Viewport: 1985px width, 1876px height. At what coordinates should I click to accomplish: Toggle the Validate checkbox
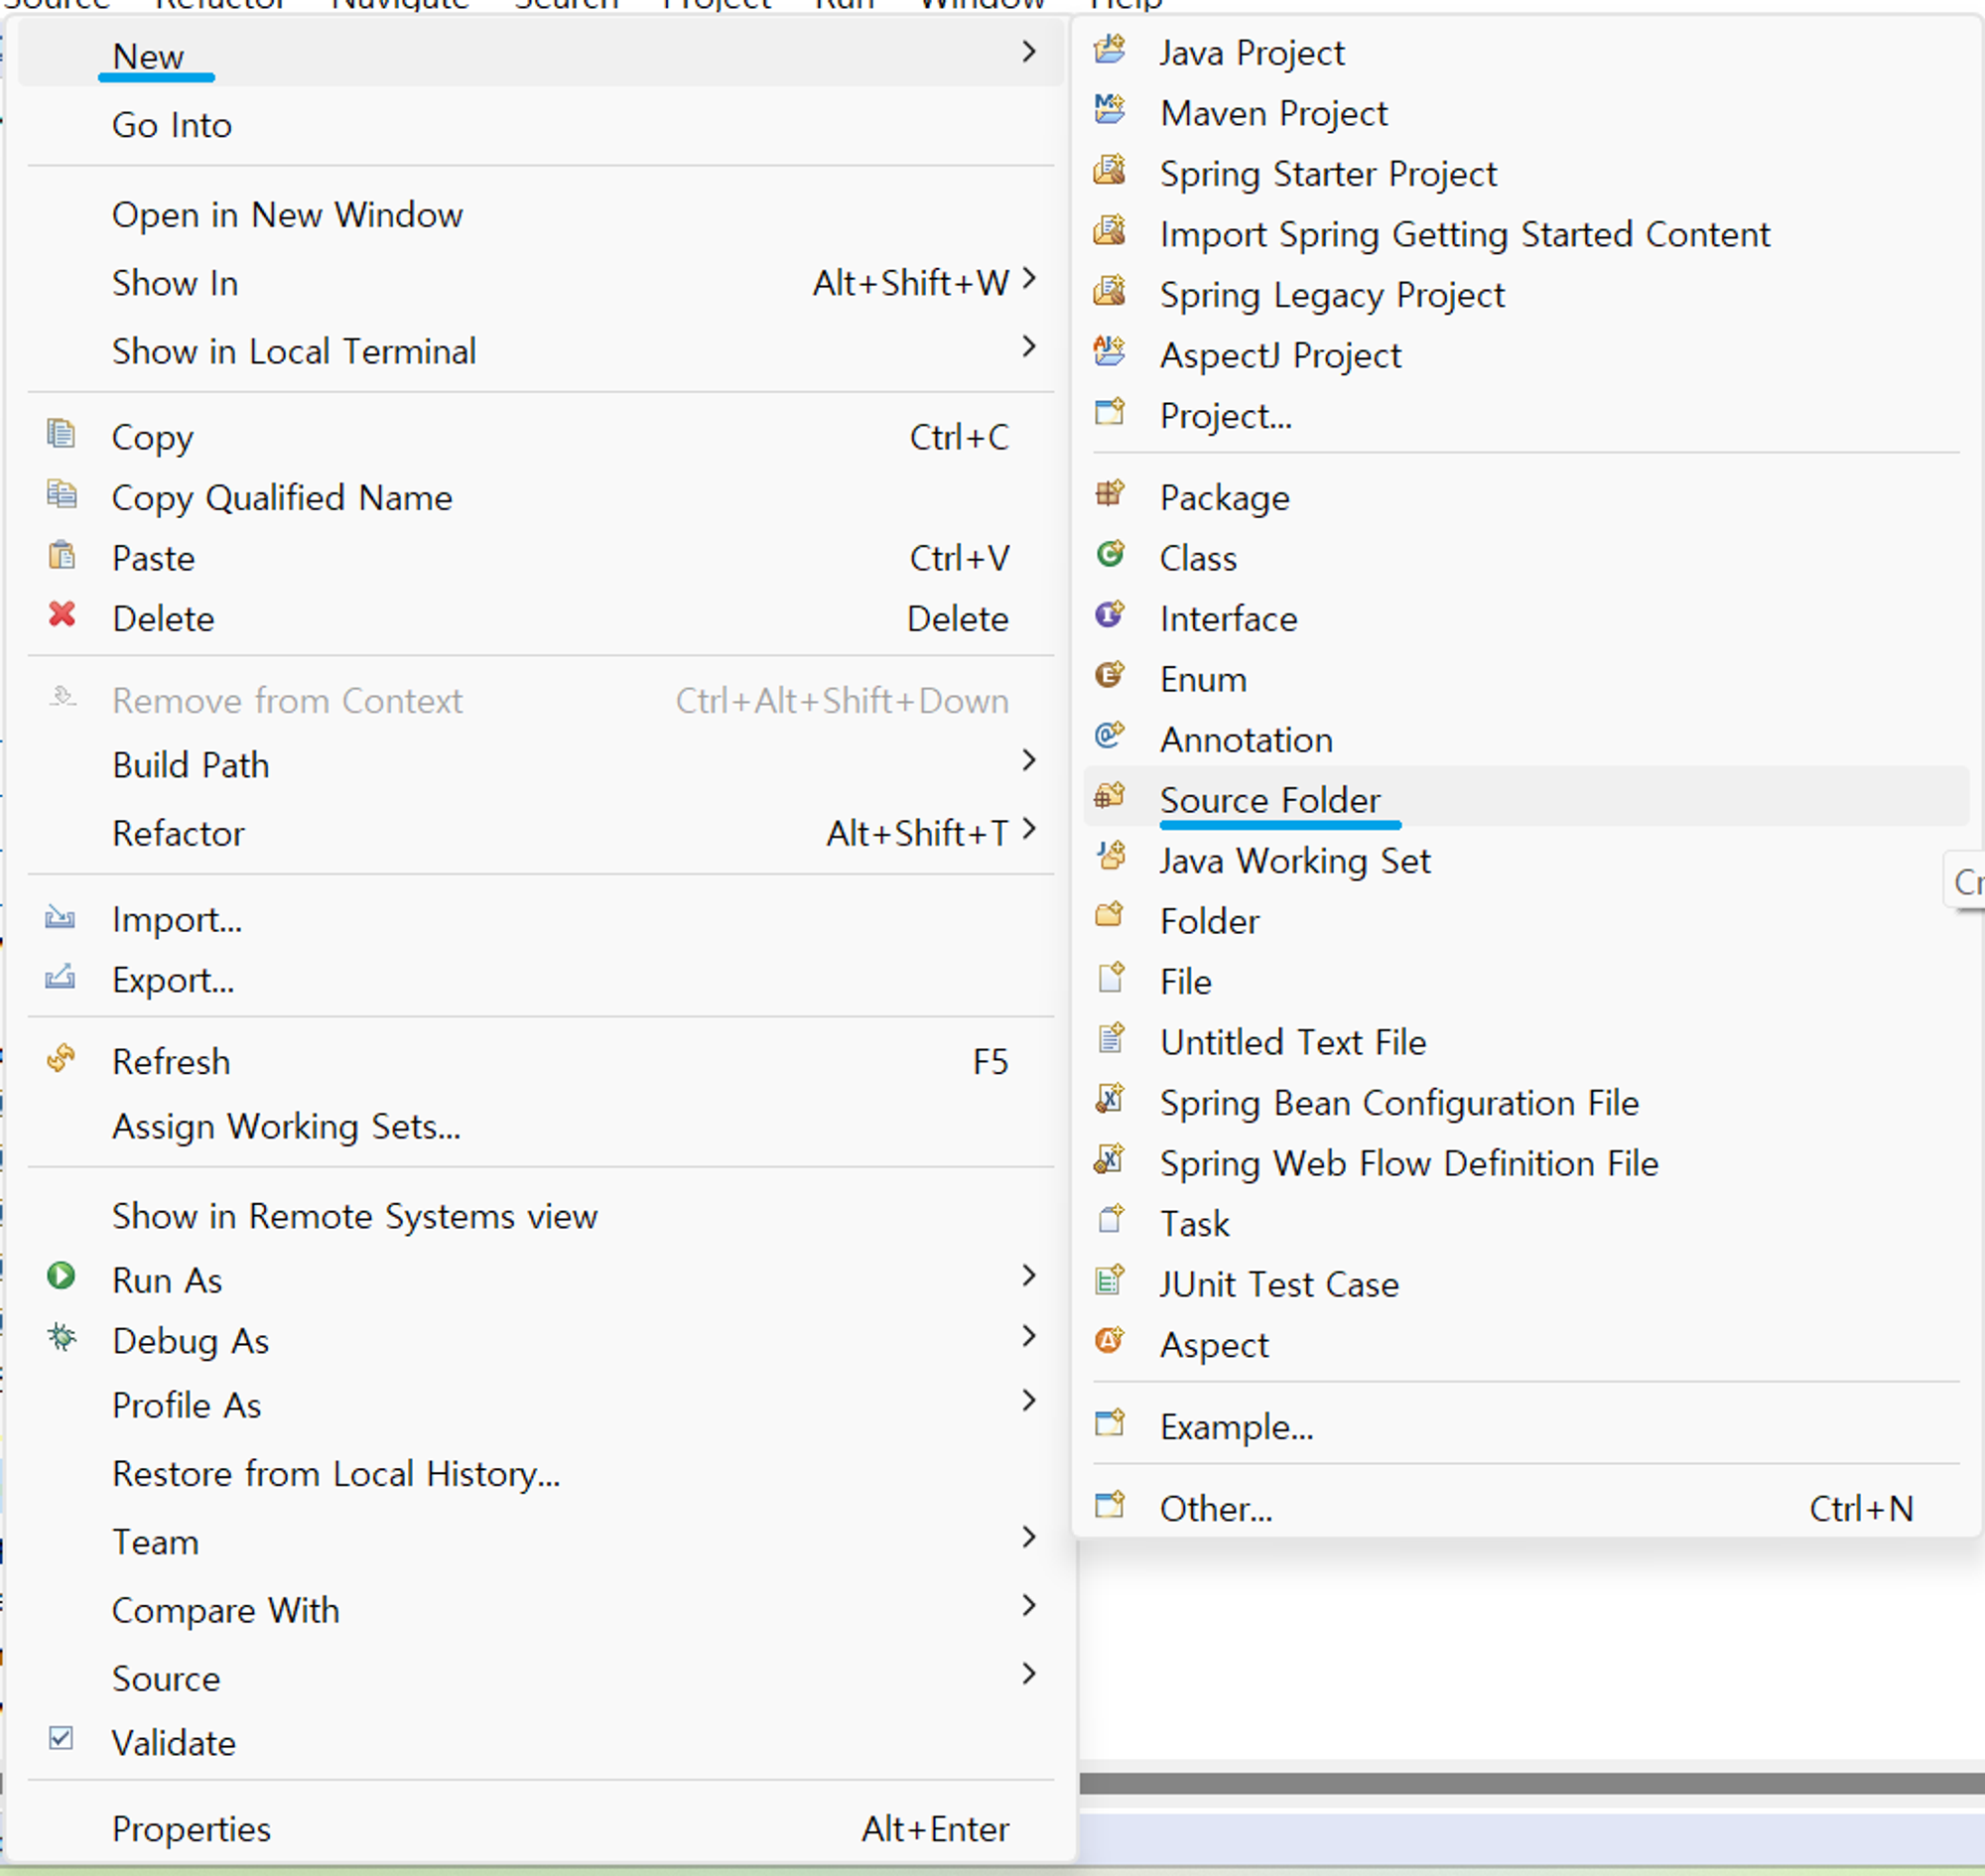pyautogui.click(x=61, y=1740)
